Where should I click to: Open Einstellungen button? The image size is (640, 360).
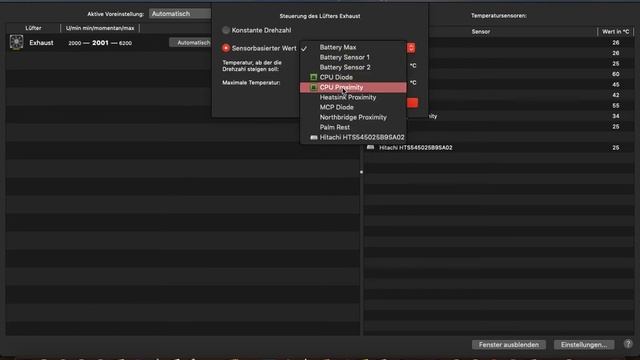point(584,344)
